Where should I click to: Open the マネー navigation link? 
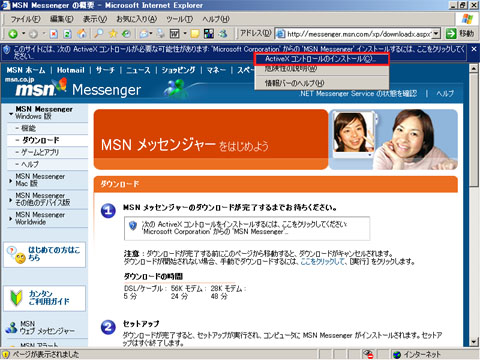[216, 70]
